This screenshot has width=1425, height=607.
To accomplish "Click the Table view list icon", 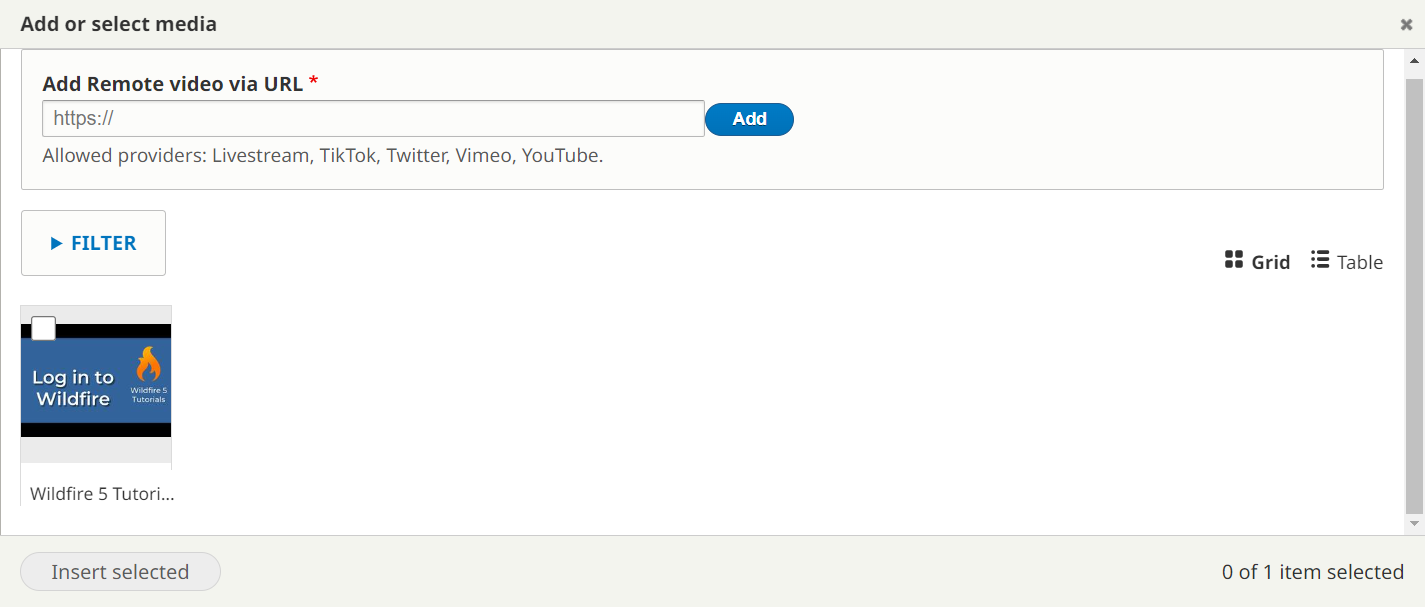I will (x=1319, y=260).
